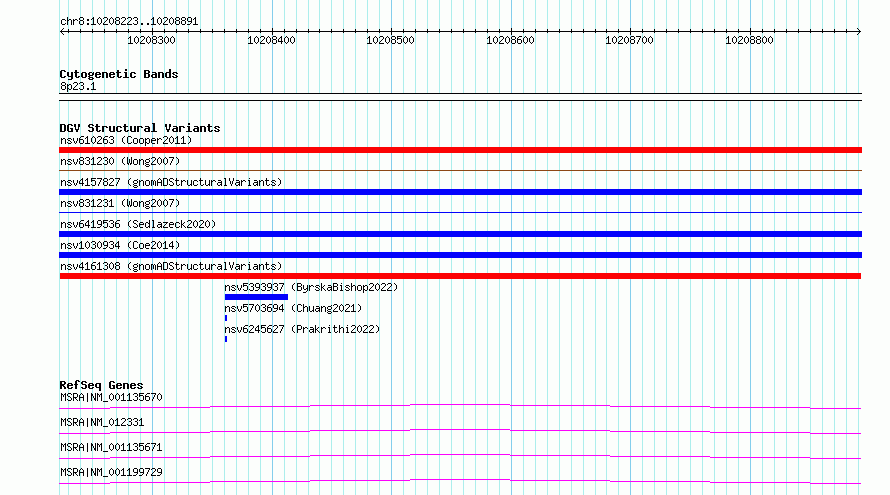Open nsv4157827 (gnomADStructuralVariants) label
This screenshot has height=495, width=890.
point(171,182)
